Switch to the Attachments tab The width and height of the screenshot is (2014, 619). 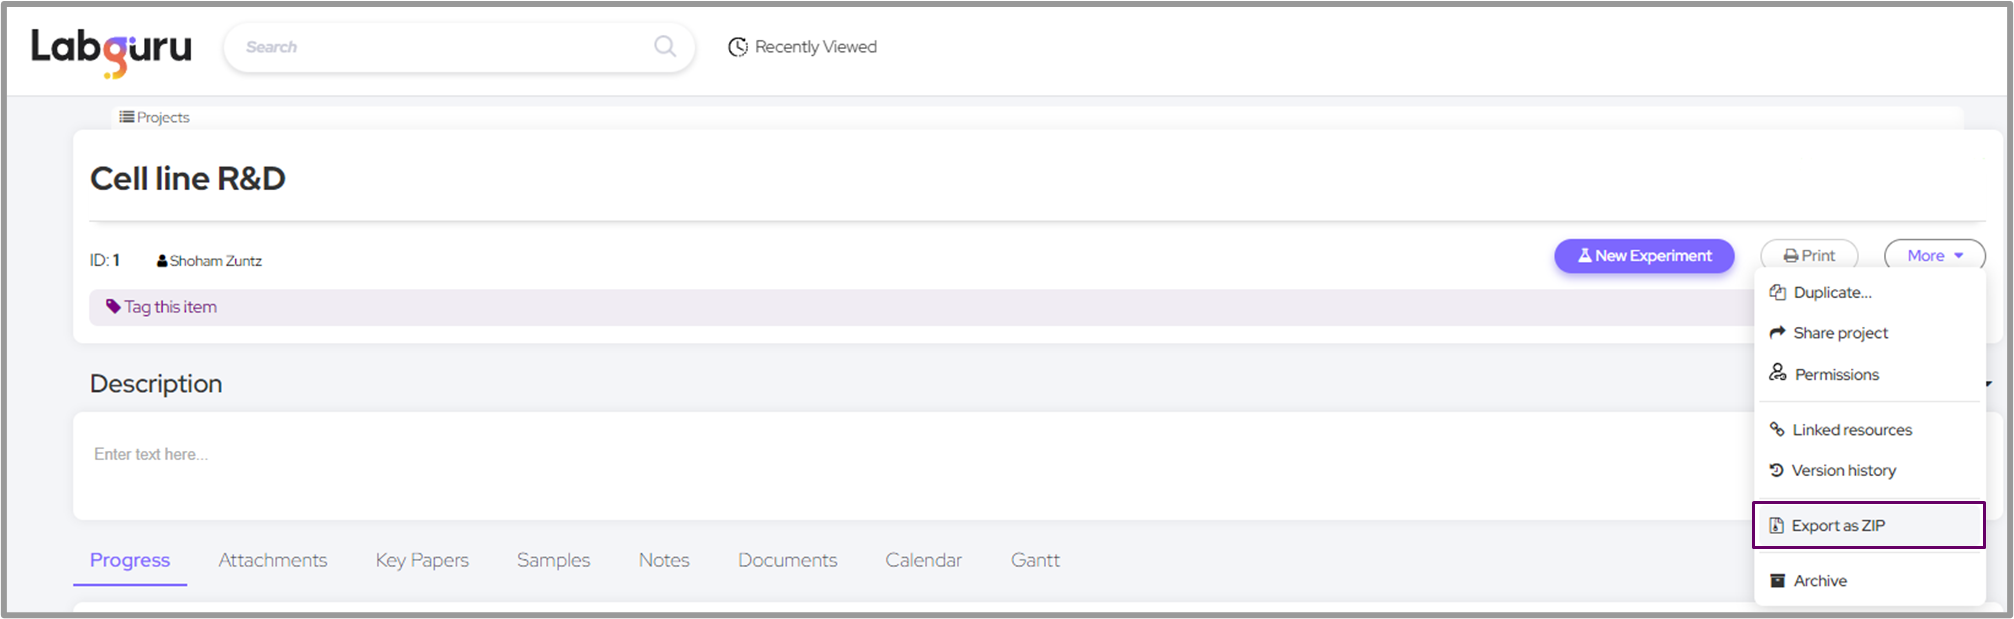click(x=273, y=560)
